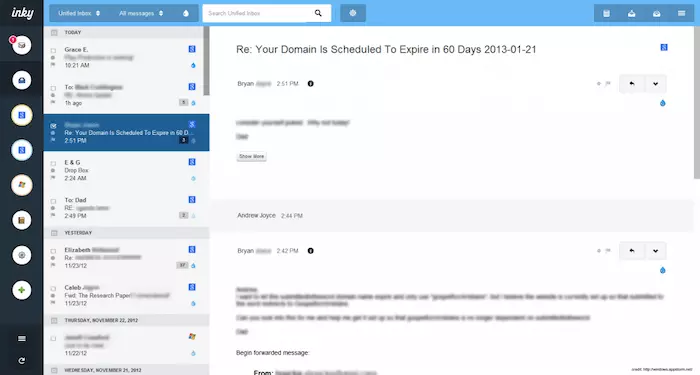Open the Grace E. 10:21 AM email
This screenshot has height=375, width=700.
[126, 57]
